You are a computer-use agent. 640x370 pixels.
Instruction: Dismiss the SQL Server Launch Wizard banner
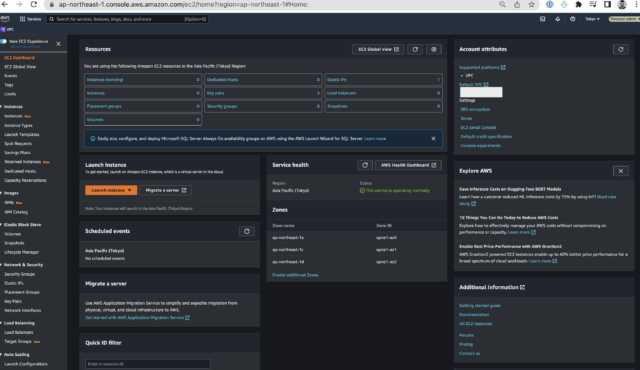[433, 139]
